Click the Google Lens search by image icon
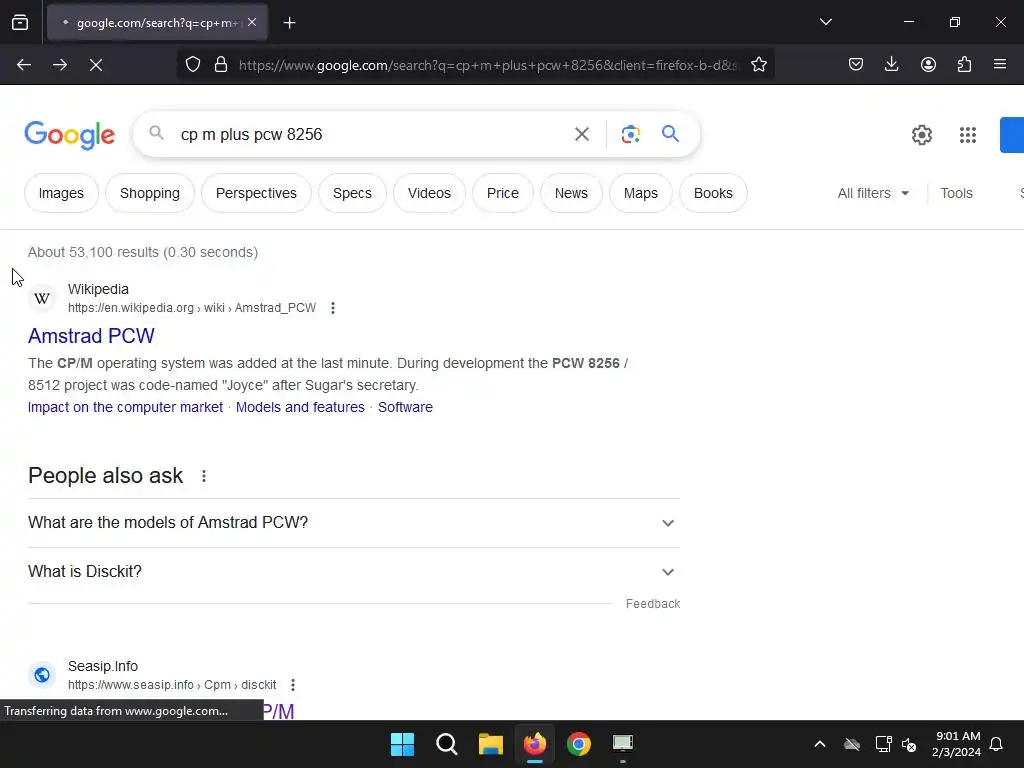 (630, 135)
